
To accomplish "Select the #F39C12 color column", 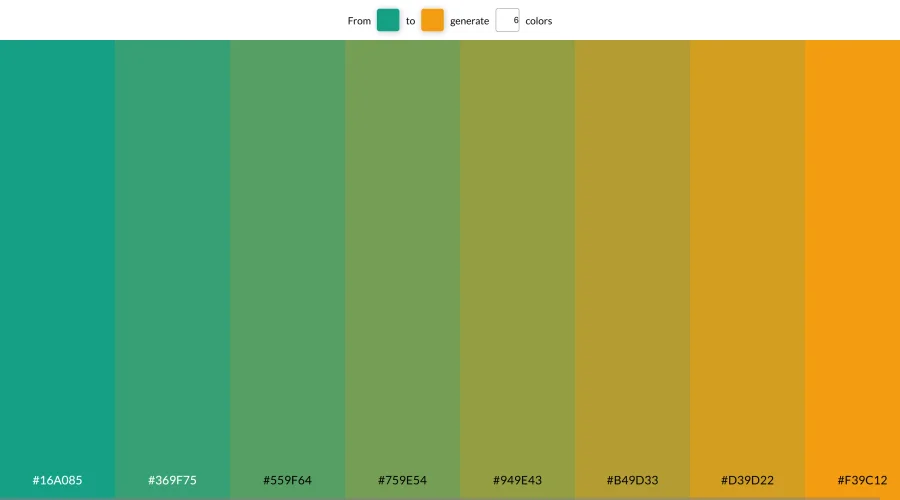I will pos(852,269).
